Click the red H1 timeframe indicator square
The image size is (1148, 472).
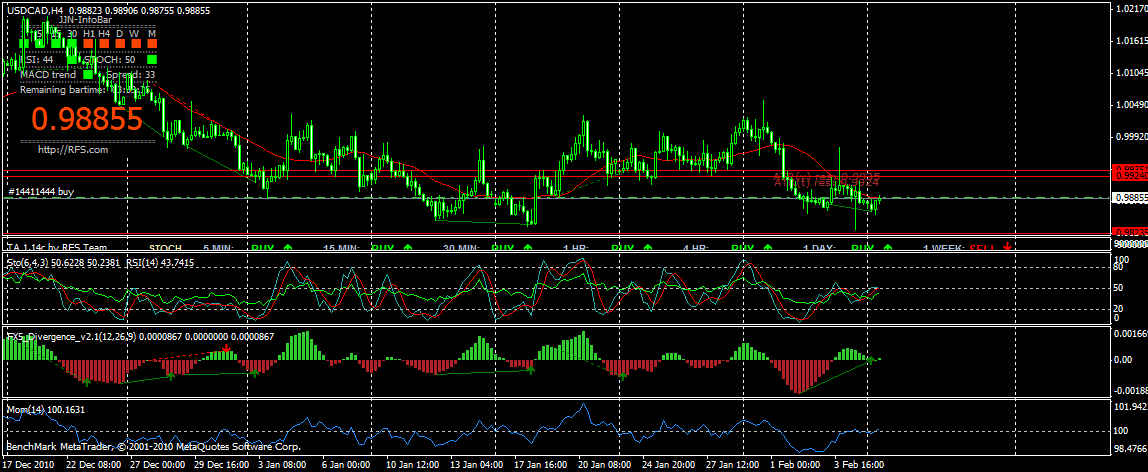point(88,44)
